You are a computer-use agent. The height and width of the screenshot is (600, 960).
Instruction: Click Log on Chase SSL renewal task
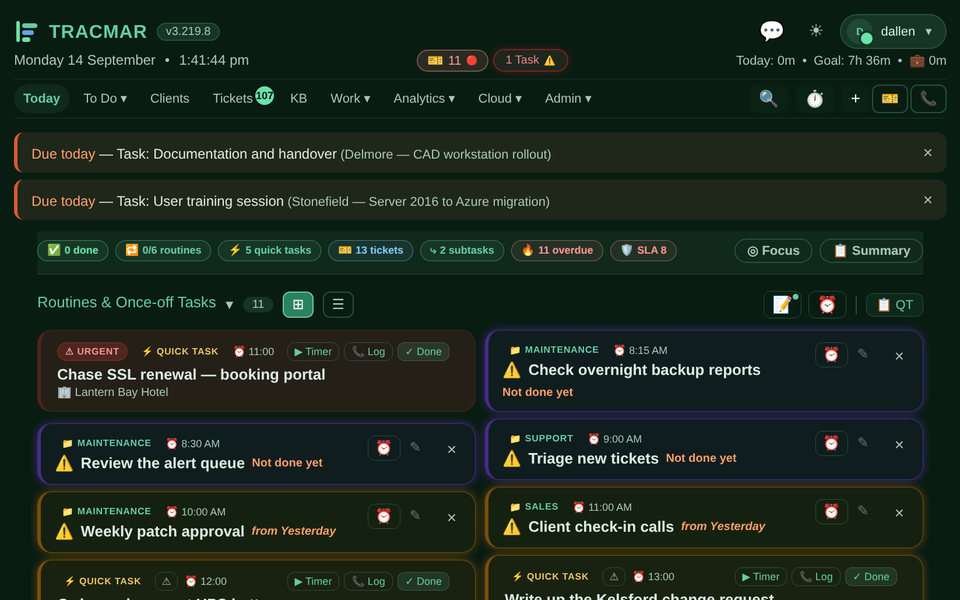coord(368,351)
